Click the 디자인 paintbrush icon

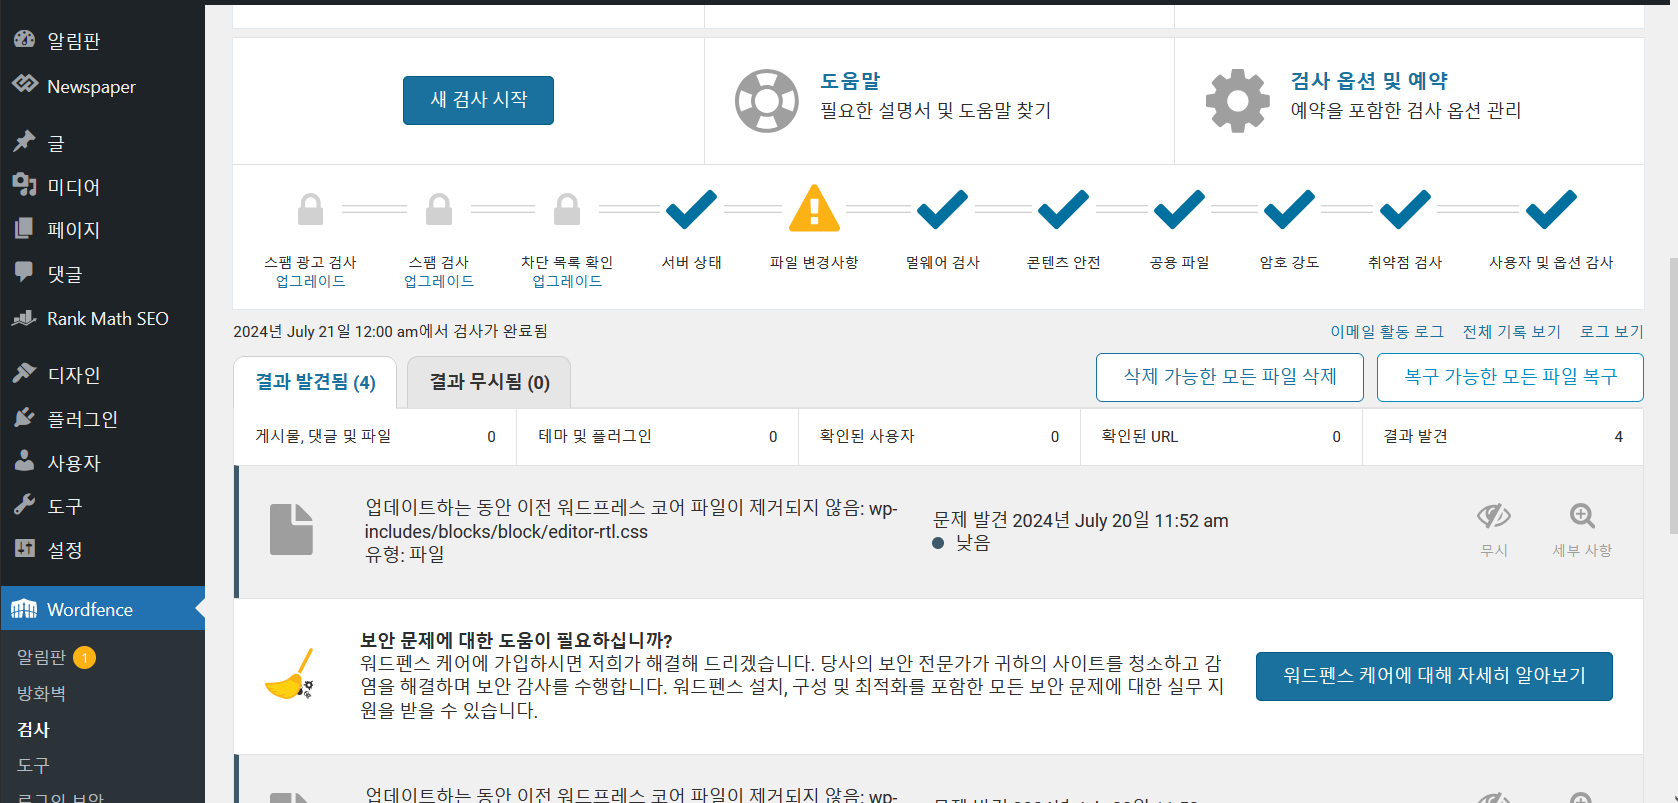click(25, 374)
